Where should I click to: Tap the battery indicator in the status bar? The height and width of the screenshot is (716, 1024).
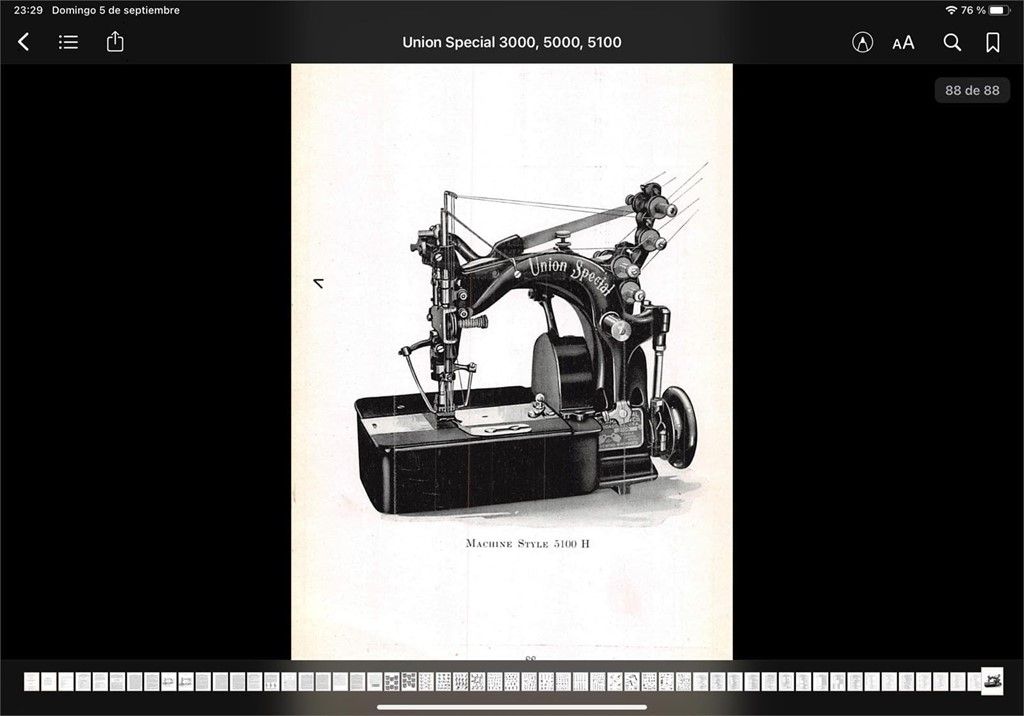(999, 10)
